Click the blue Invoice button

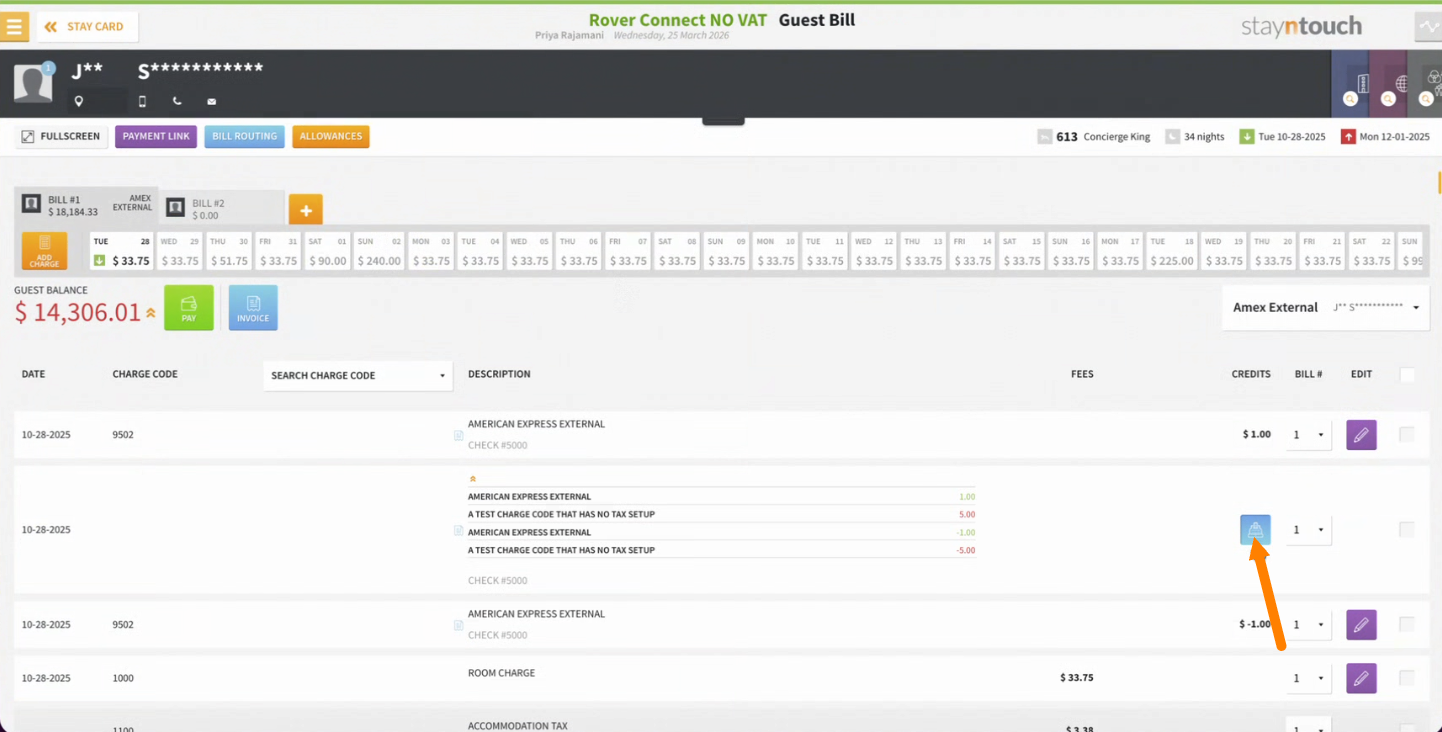(253, 307)
